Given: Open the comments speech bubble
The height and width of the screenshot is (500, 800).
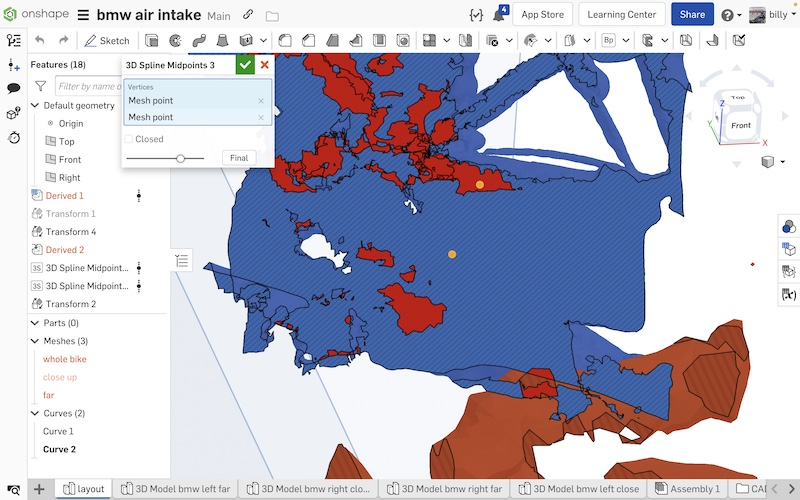Looking at the screenshot, I should [14, 88].
